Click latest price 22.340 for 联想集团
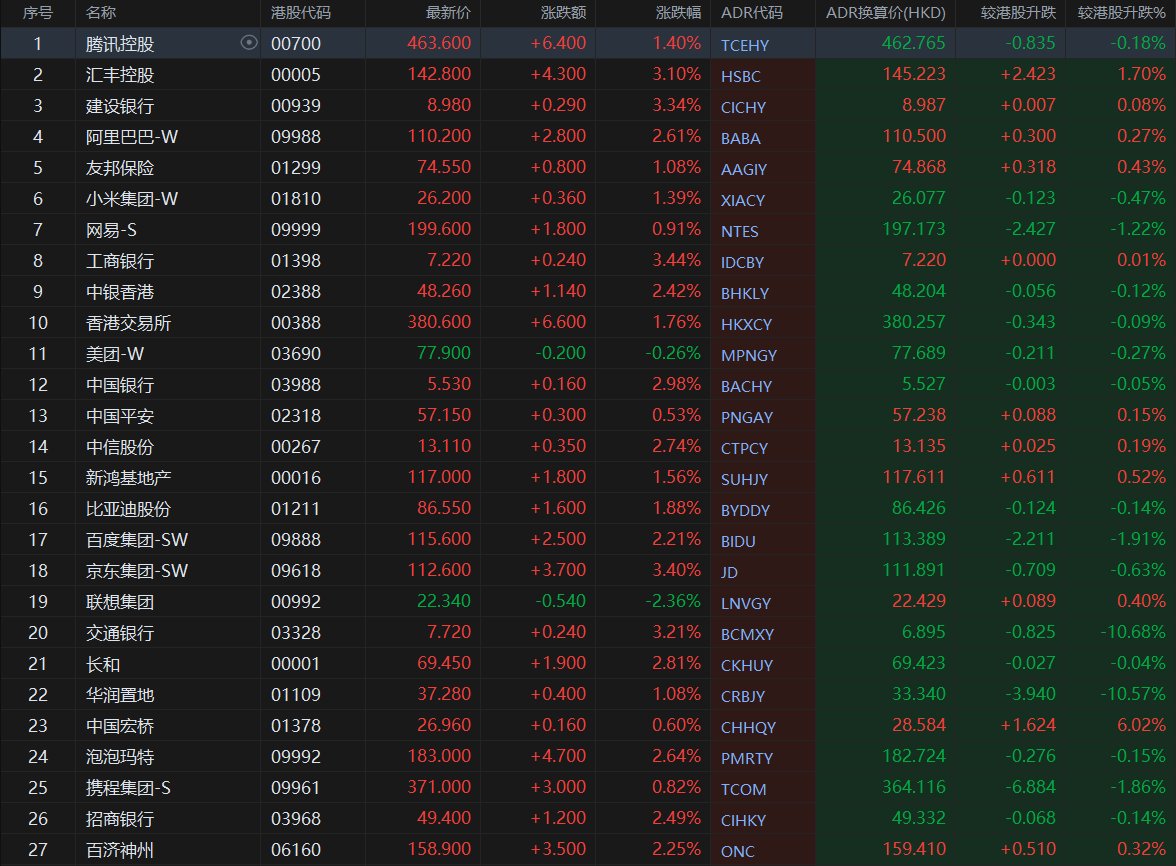 click(443, 601)
